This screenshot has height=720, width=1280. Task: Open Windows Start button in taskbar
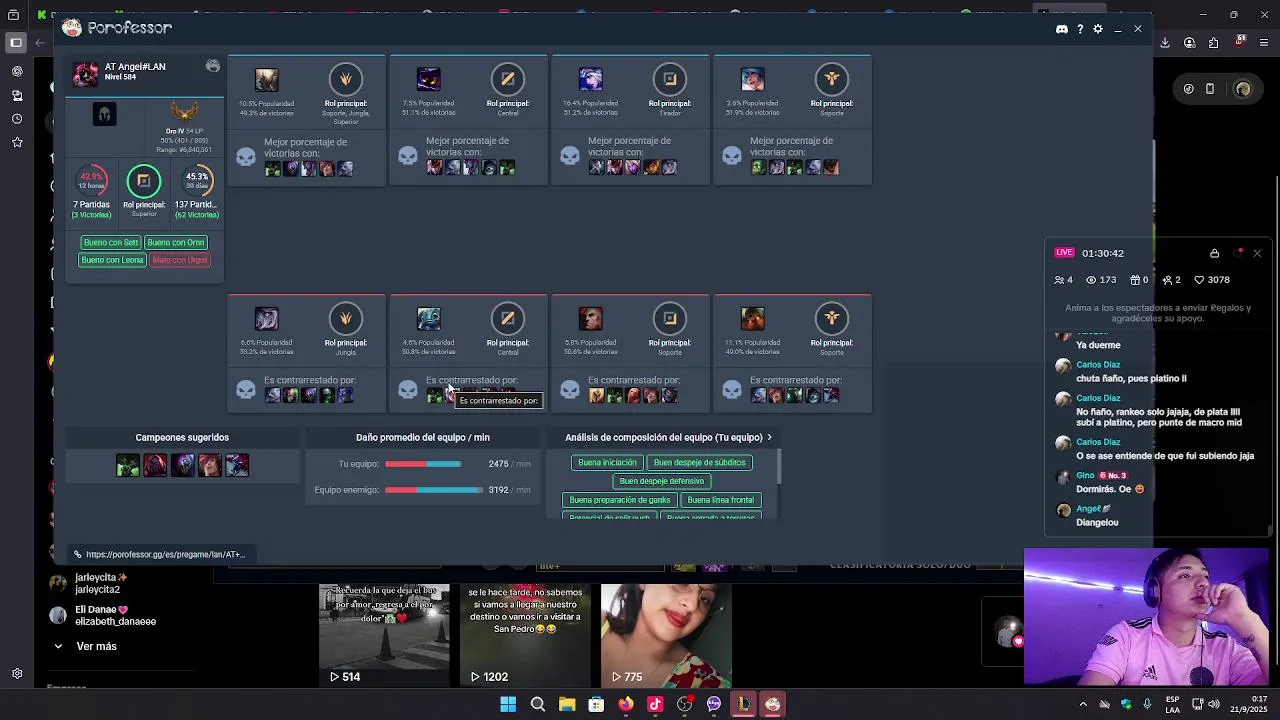click(508, 704)
